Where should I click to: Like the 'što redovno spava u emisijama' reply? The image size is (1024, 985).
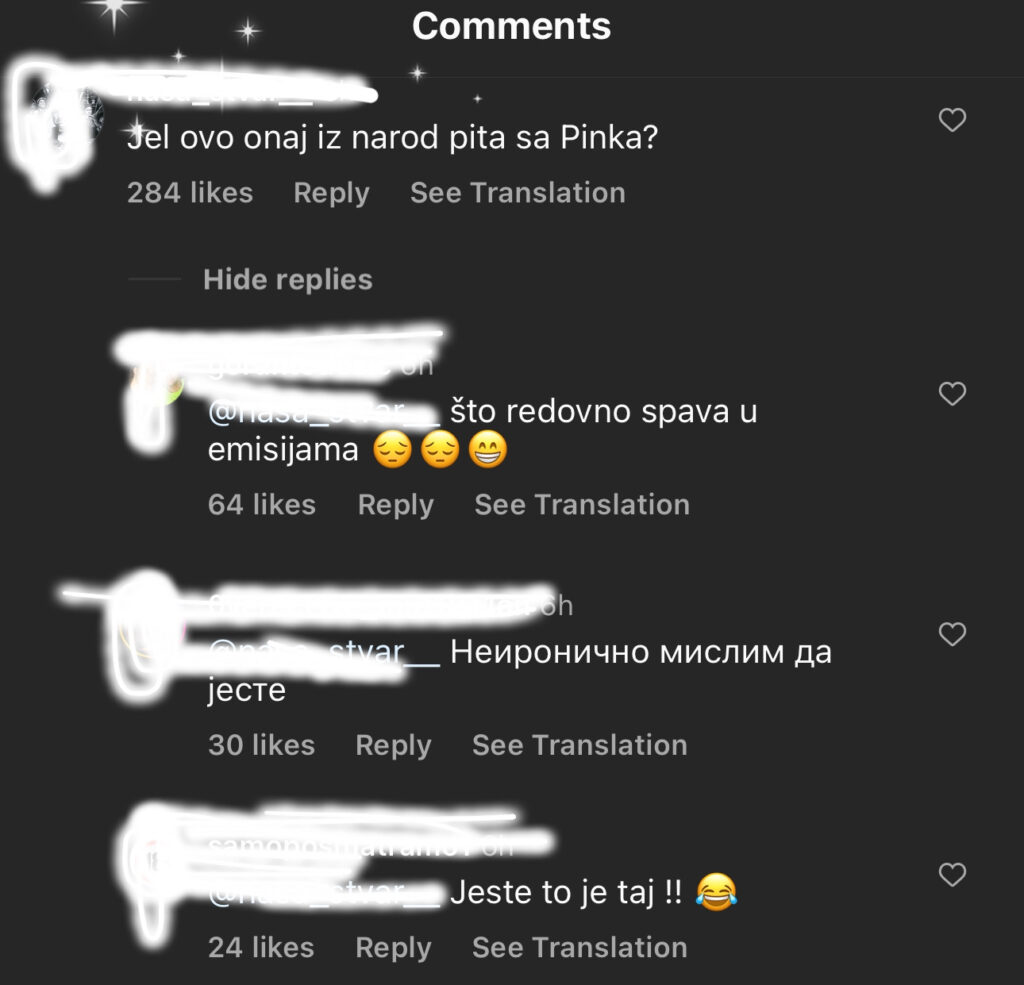(952, 394)
